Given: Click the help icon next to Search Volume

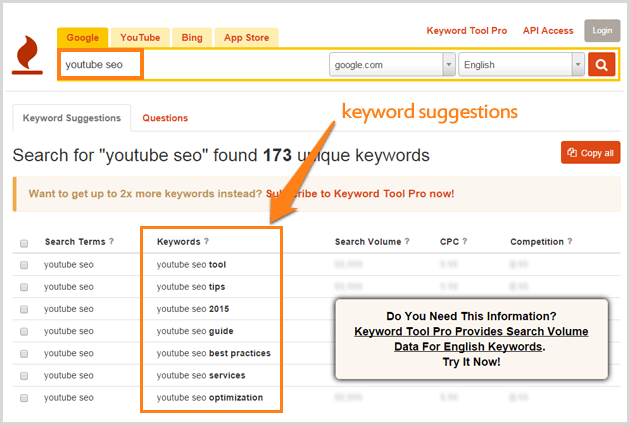Looking at the screenshot, I should 407,241.
